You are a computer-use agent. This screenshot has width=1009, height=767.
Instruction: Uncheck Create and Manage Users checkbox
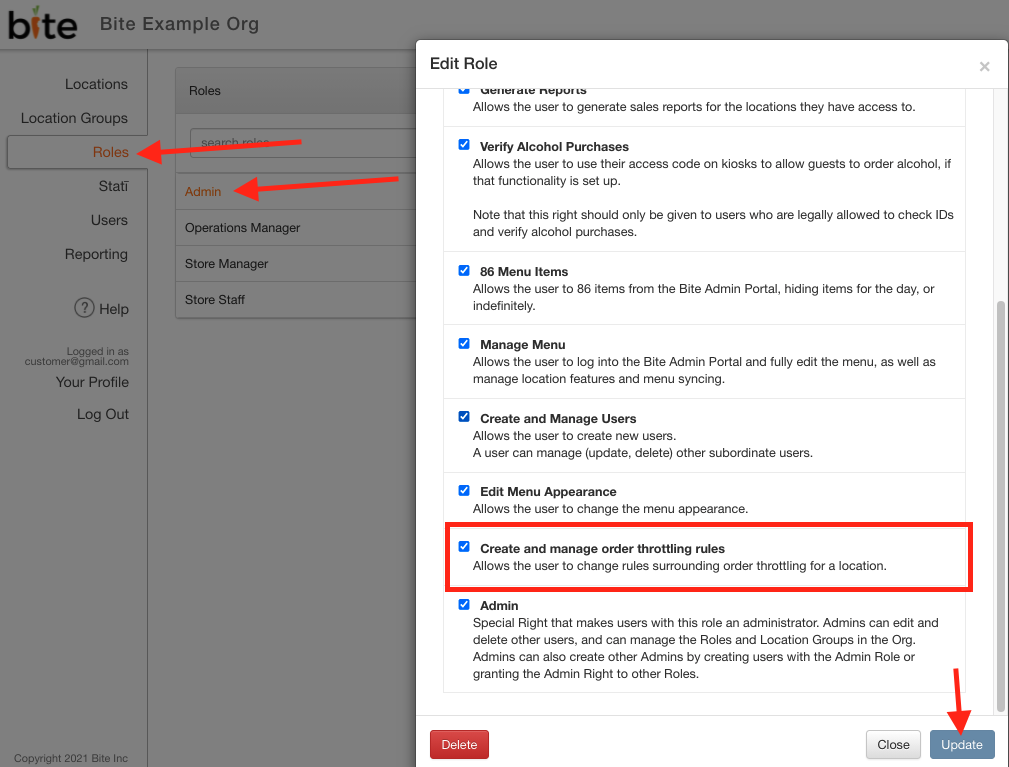[464, 417]
